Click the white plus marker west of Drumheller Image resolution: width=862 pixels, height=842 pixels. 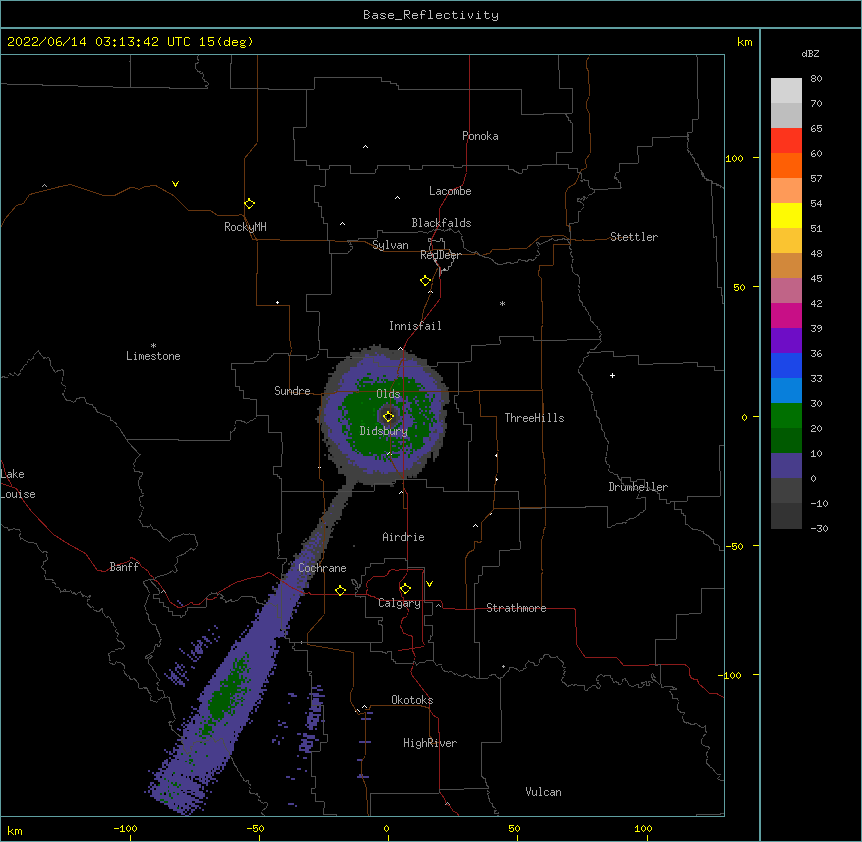click(612, 375)
